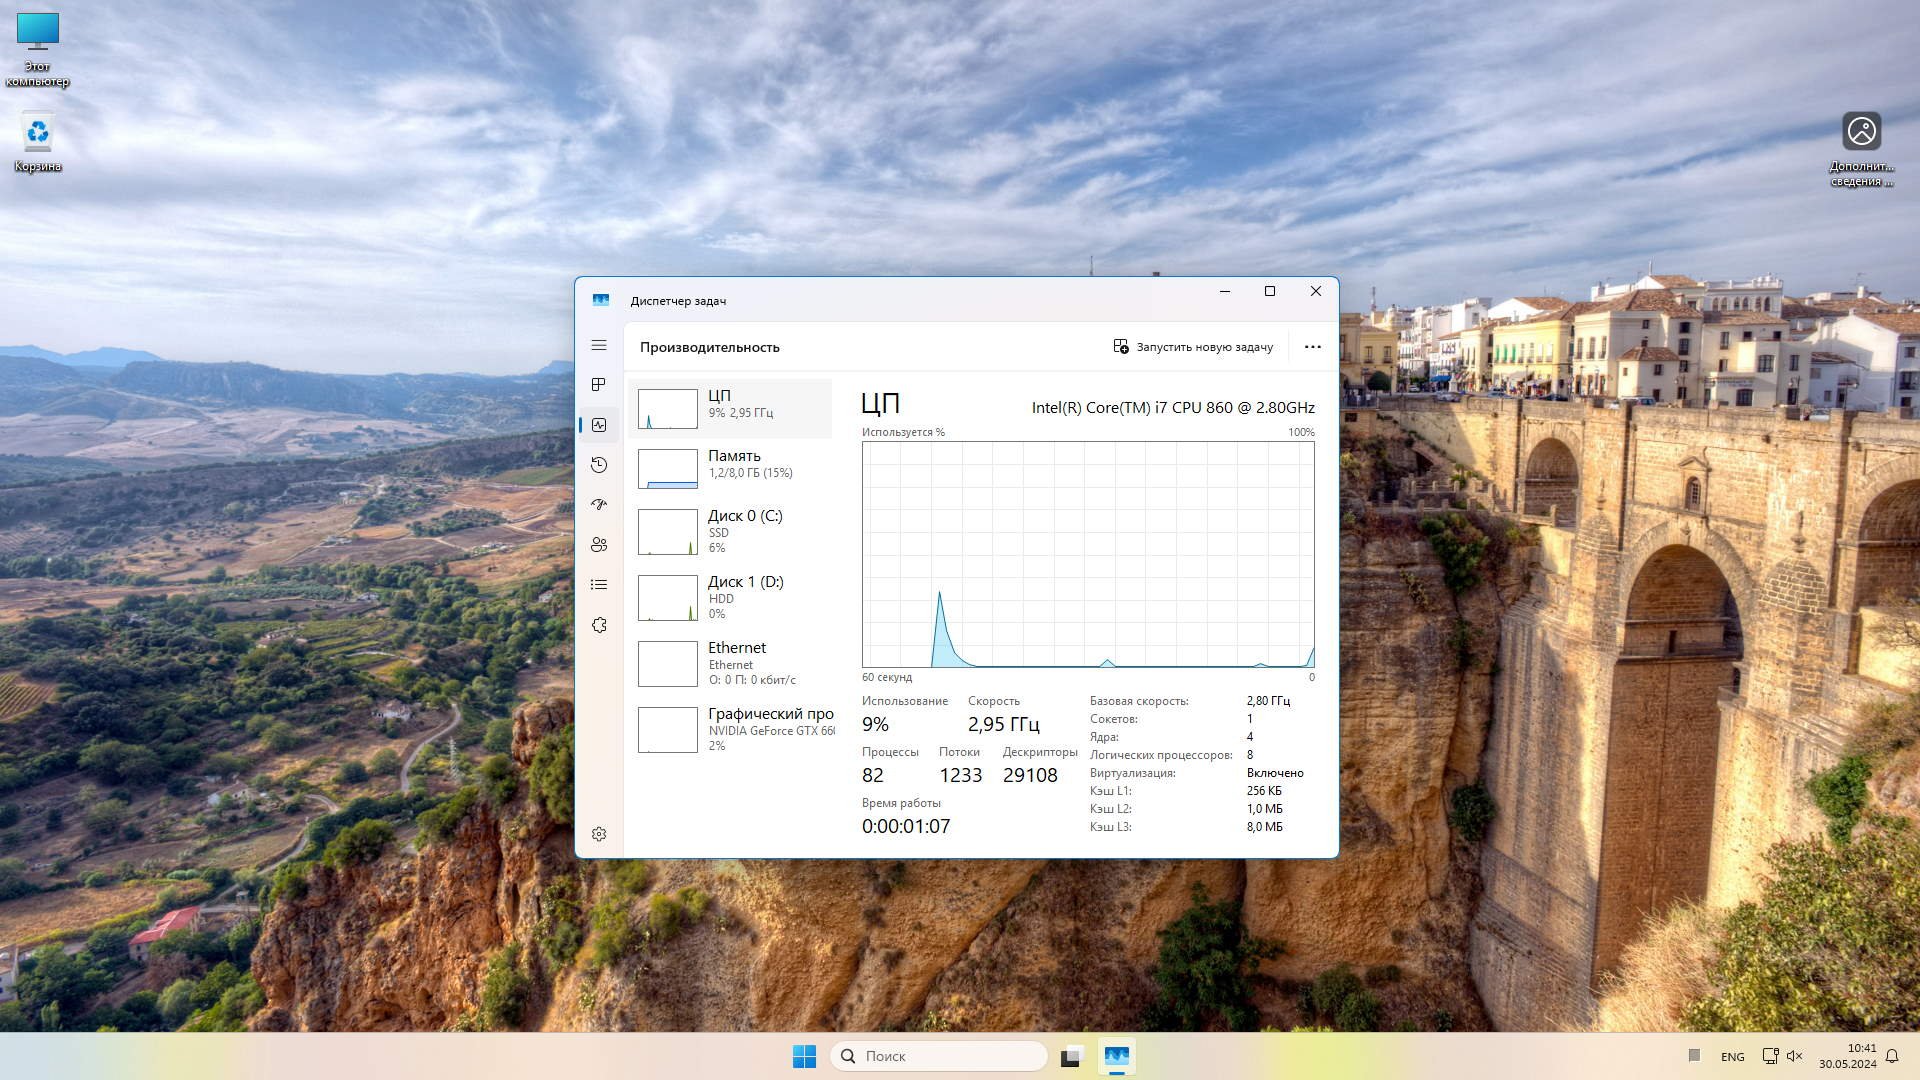Screen dimensions: 1920x1080
Task: Select Диск 1 (D:) performance item
Action: coord(732,596)
